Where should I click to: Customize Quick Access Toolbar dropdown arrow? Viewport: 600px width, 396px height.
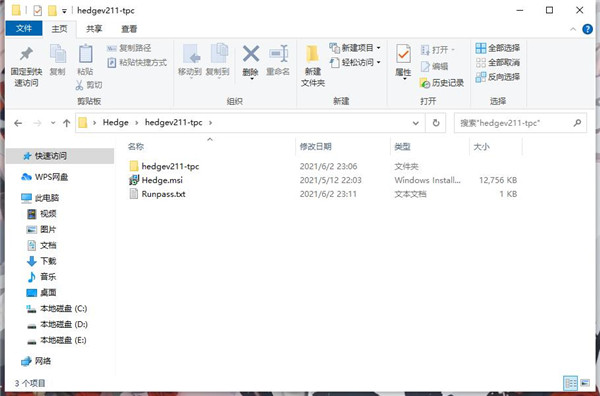pyautogui.click(x=64, y=11)
